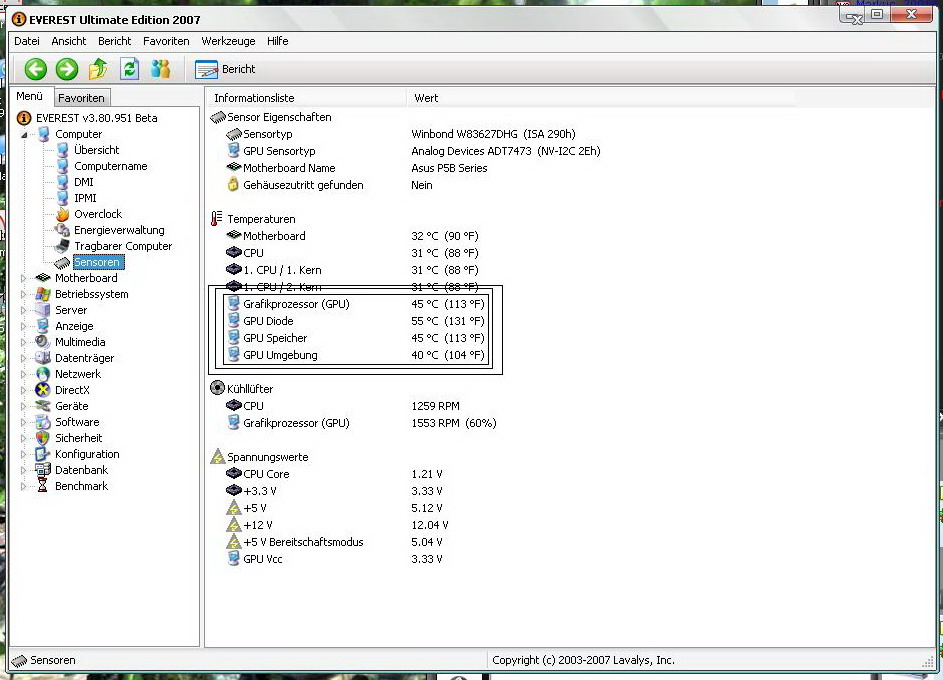Click the Up level arrow icon
943x680 pixels.
click(98, 69)
